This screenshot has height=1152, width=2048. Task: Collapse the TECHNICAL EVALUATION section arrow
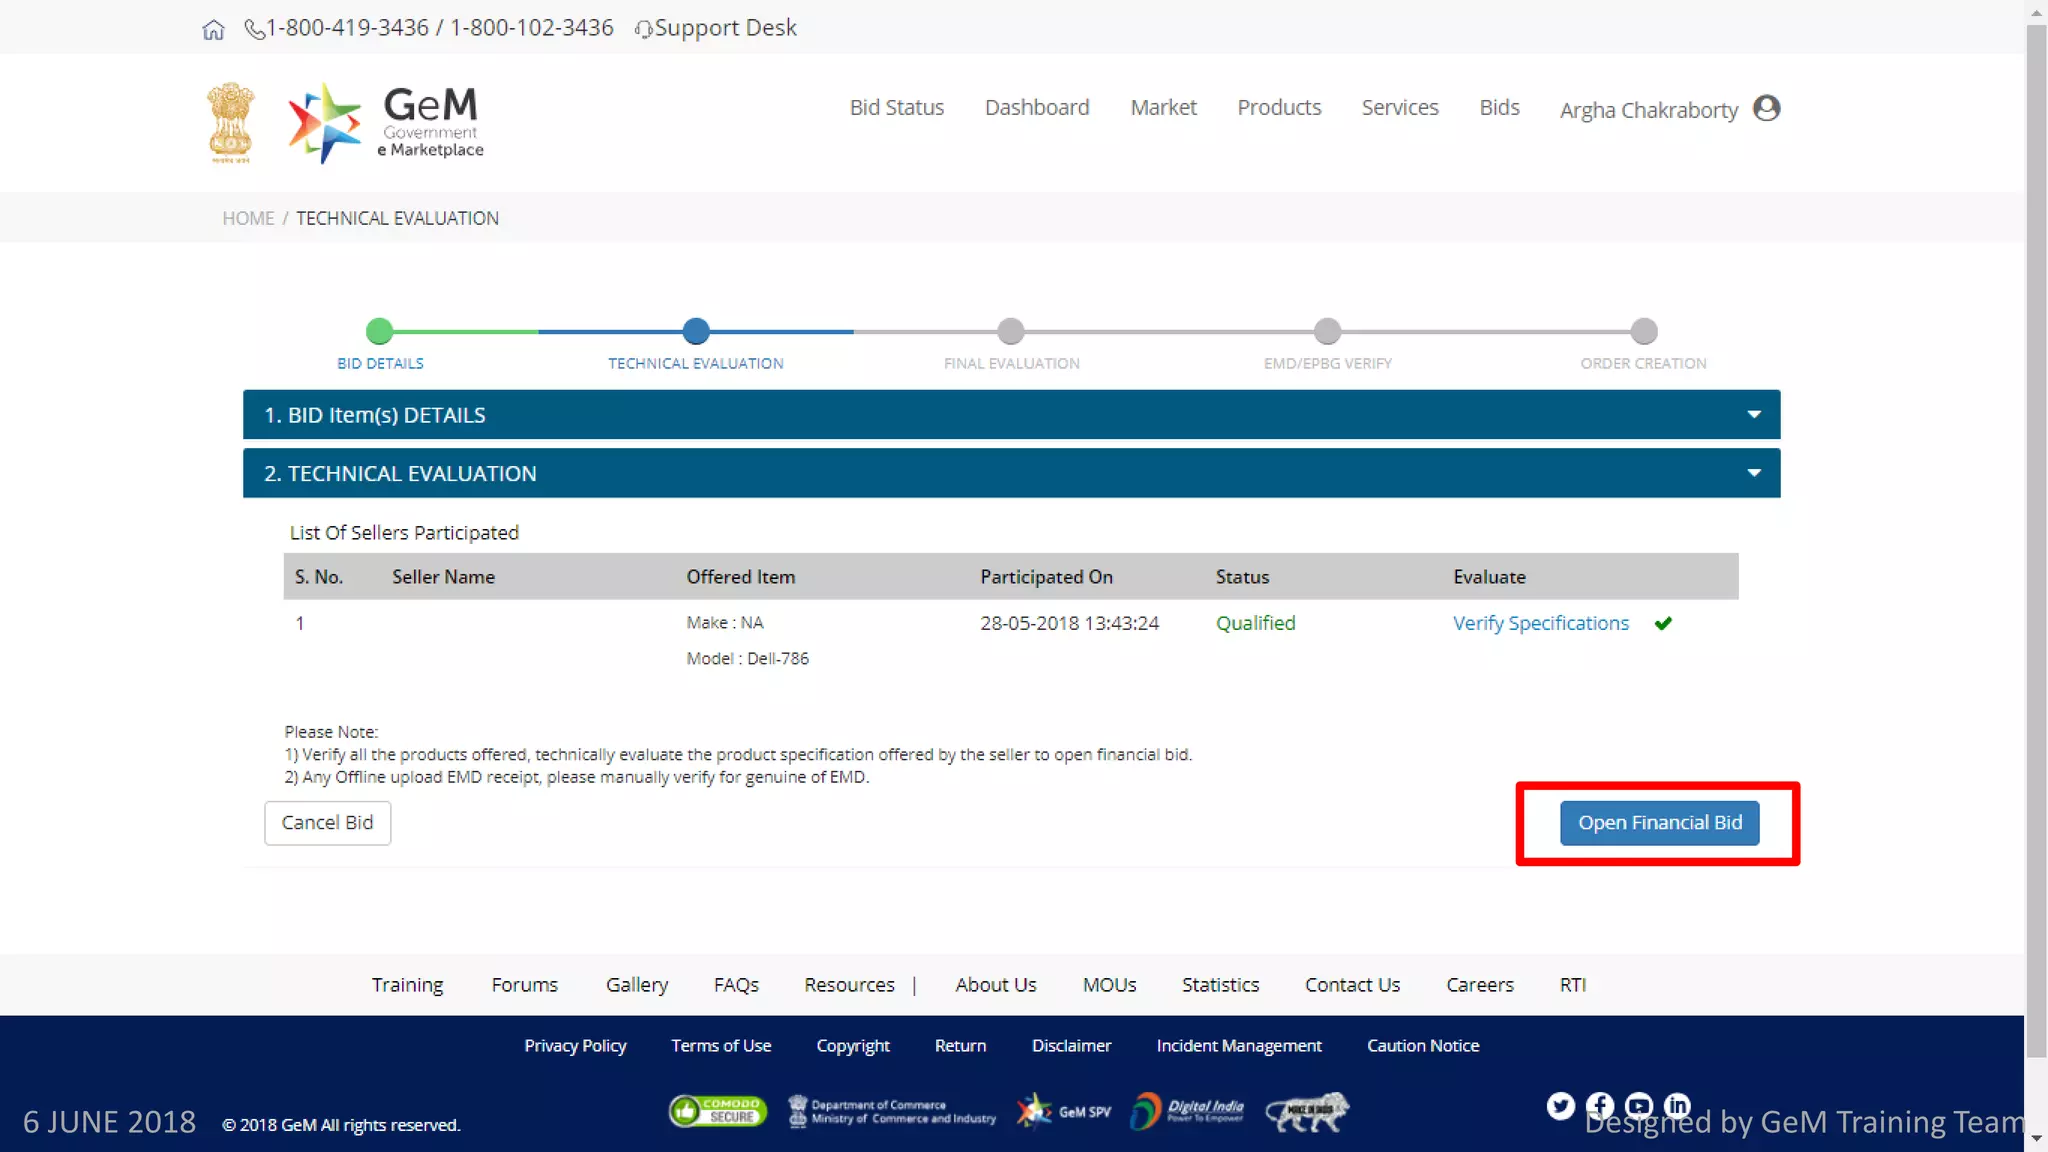click(1754, 473)
